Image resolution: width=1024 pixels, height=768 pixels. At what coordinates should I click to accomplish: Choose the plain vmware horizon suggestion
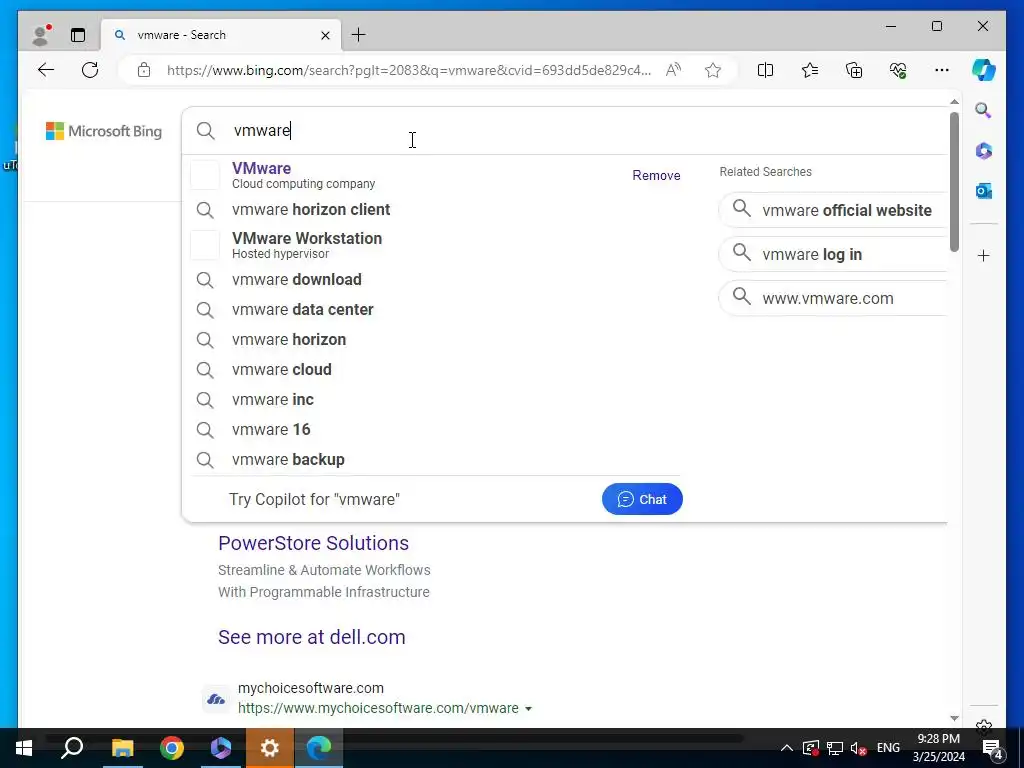(x=435, y=340)
